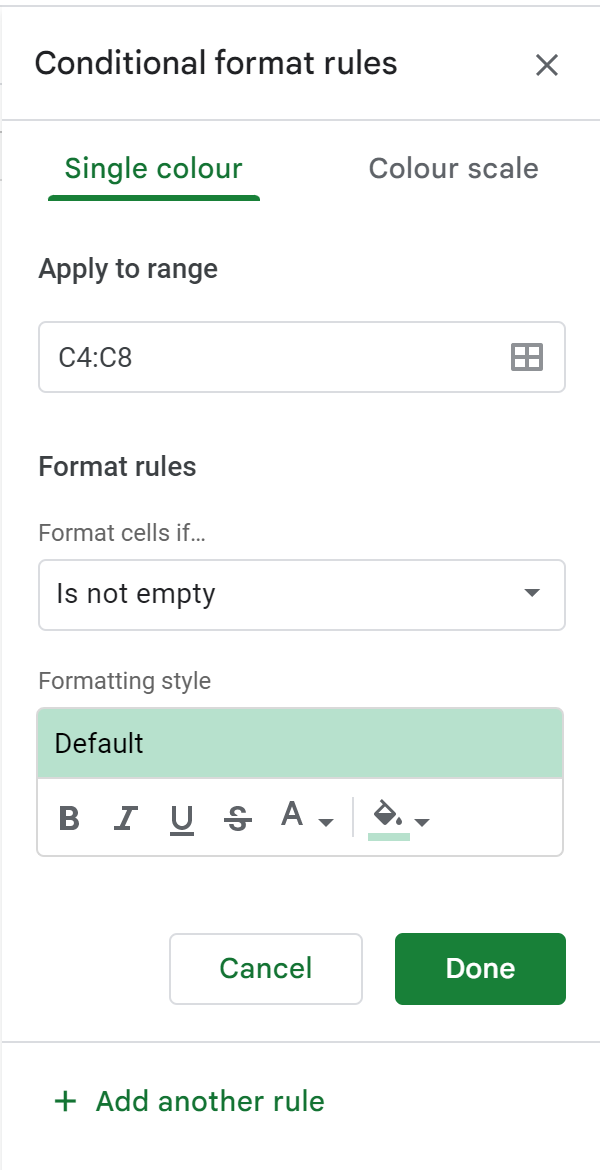Click the green Default style preview swatch

click(300, 743)
